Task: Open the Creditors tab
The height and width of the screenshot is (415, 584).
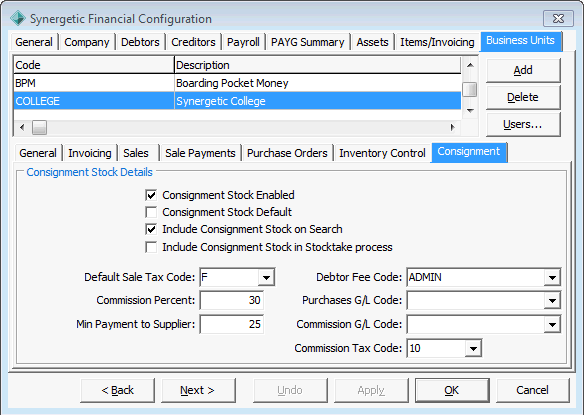Action: [193, 42]
